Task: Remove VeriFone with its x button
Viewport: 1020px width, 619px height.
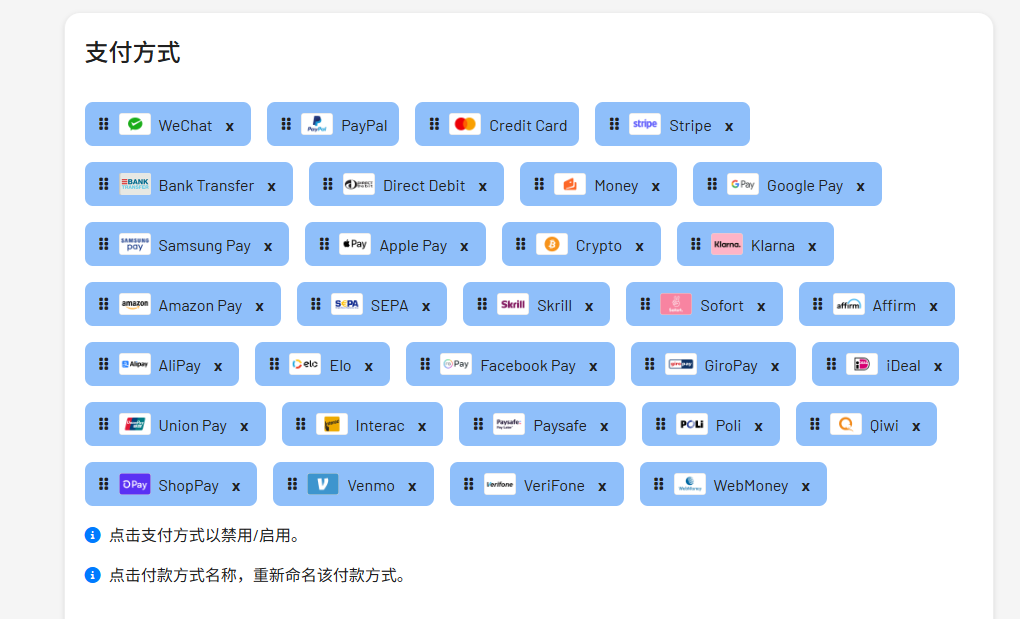Action: pos(602,486)
